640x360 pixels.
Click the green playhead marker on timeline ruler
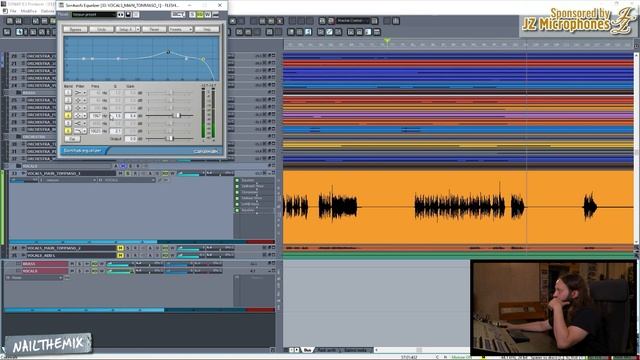click(x=387, y=41)
